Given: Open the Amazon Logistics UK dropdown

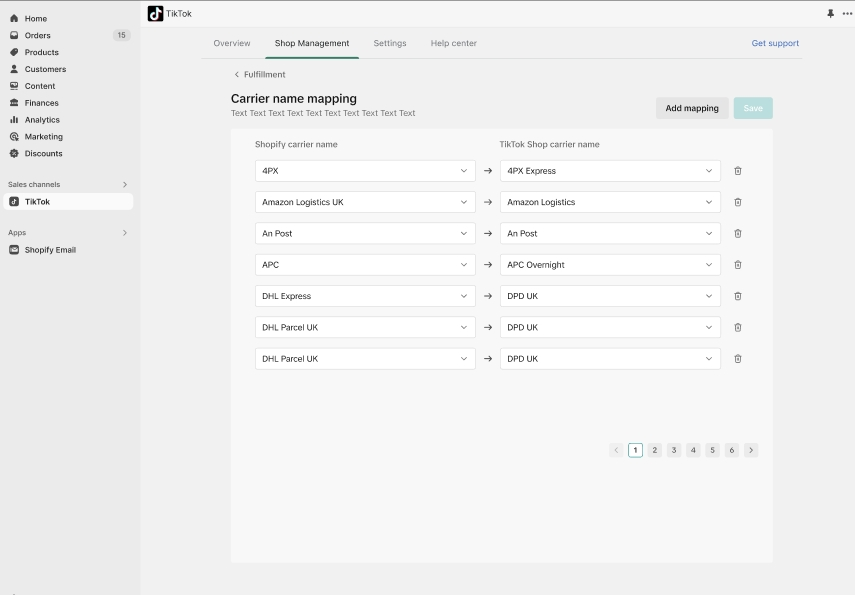Looking at the screenshot, I should [365, 202].
